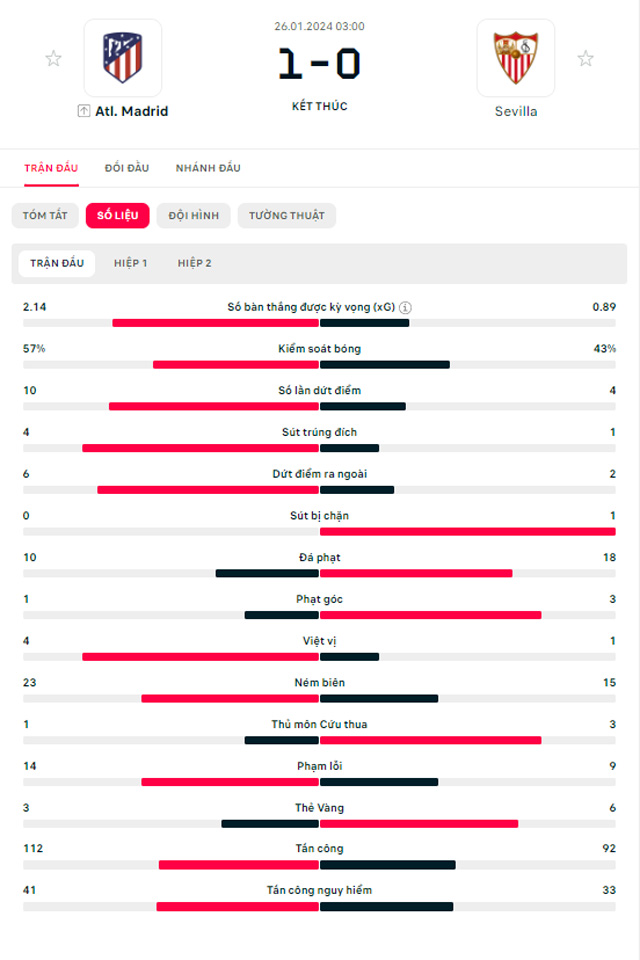Favorite Atl. Madrid with the star icon
Viewport: 640px width, 960px height.
pos(53,59)
